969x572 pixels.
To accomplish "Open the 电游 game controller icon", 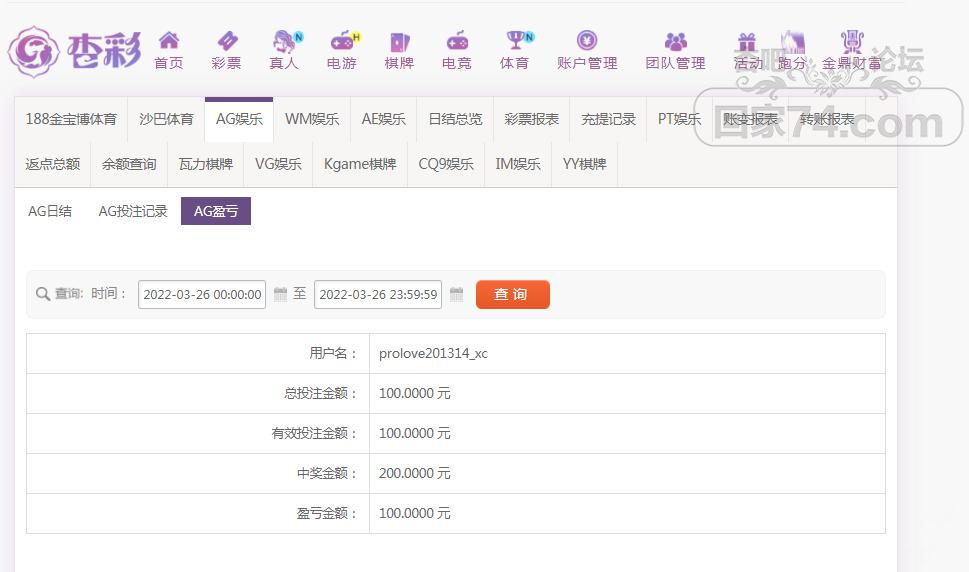I will (342, 42).
